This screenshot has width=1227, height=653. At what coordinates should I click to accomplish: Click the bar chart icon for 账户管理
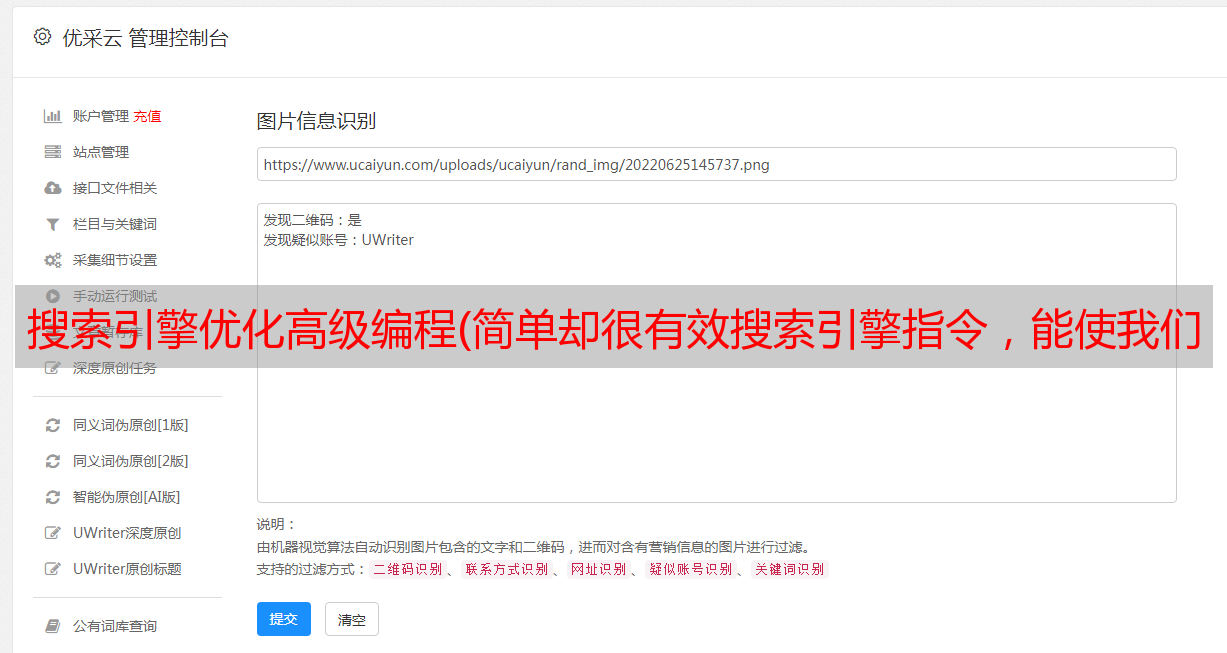pyautogui.click(x=53, y=116)
